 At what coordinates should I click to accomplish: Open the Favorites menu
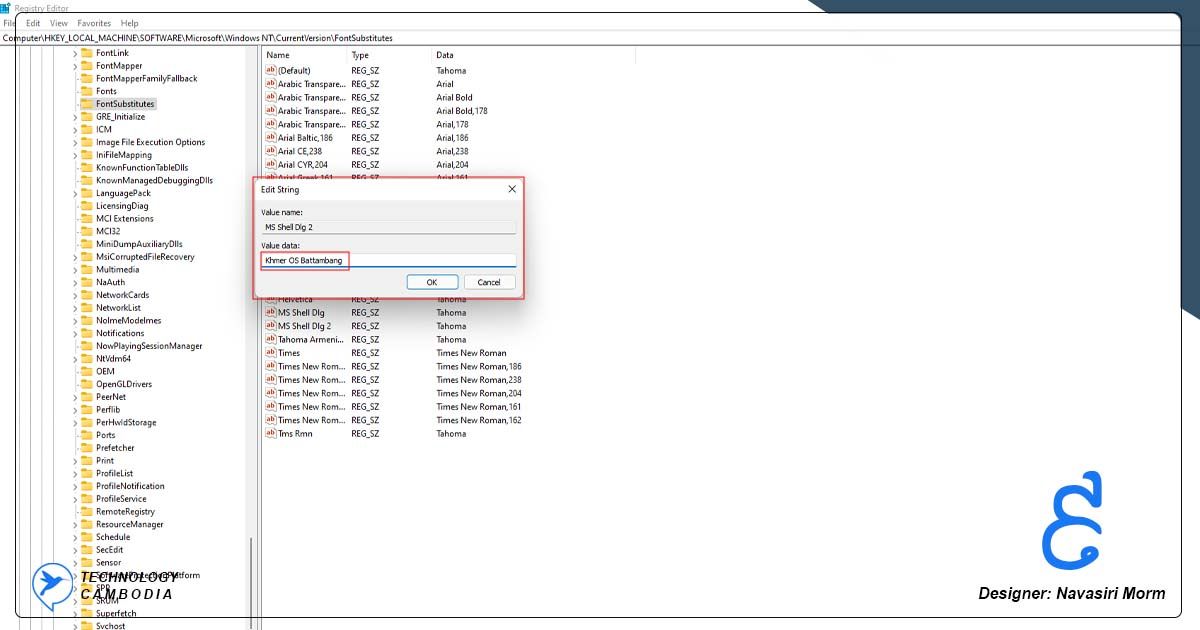coord(94,23)
